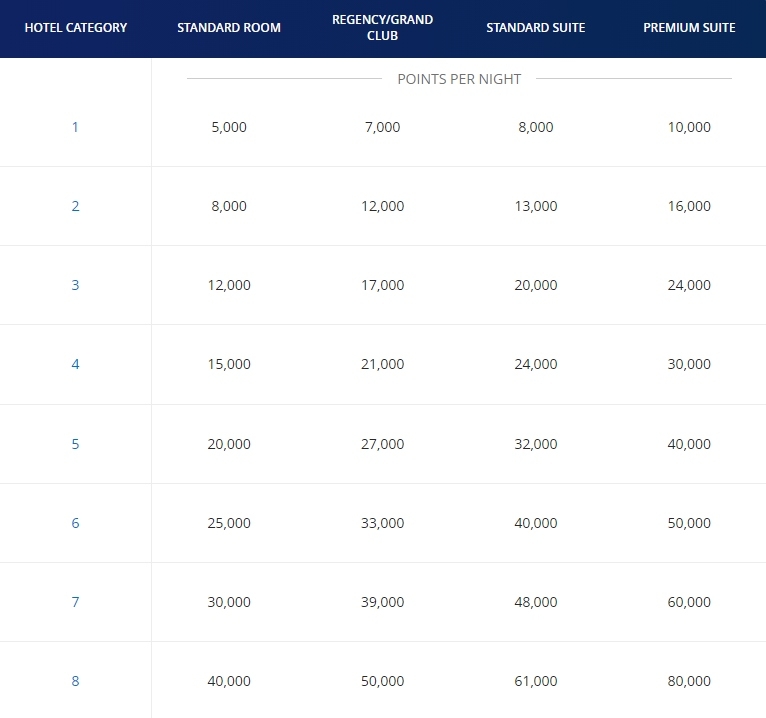The width and height of the screenshot is (766, 718).
Task: Select category 6 Premium Suite value 50,000
Action: tap(689, 523)
